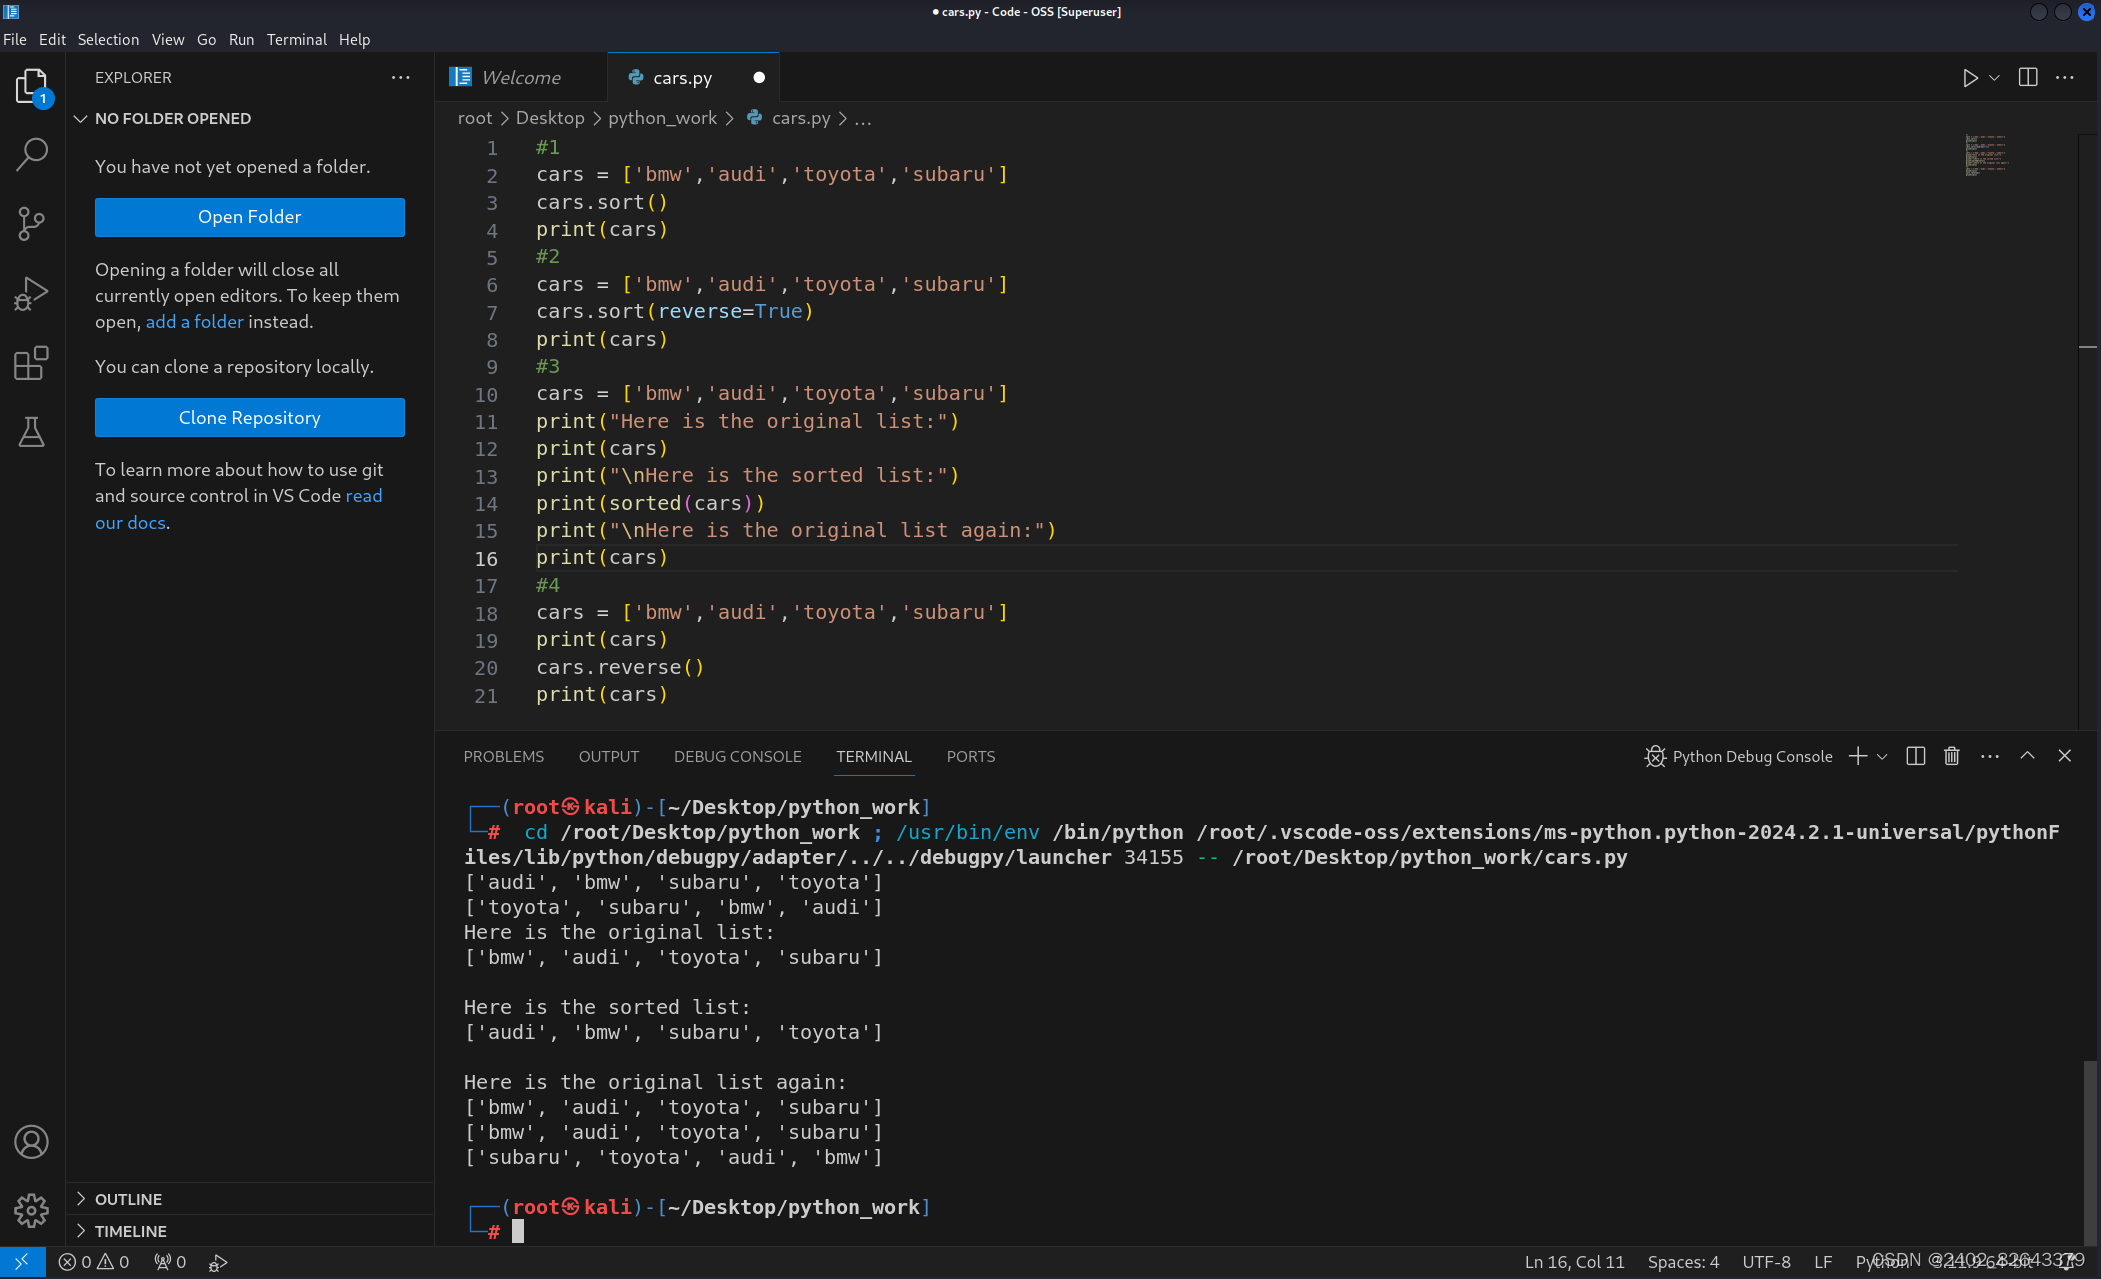Open the Accounts icon
Screen dimensions: 2101x1279
tap(32, 1142)
